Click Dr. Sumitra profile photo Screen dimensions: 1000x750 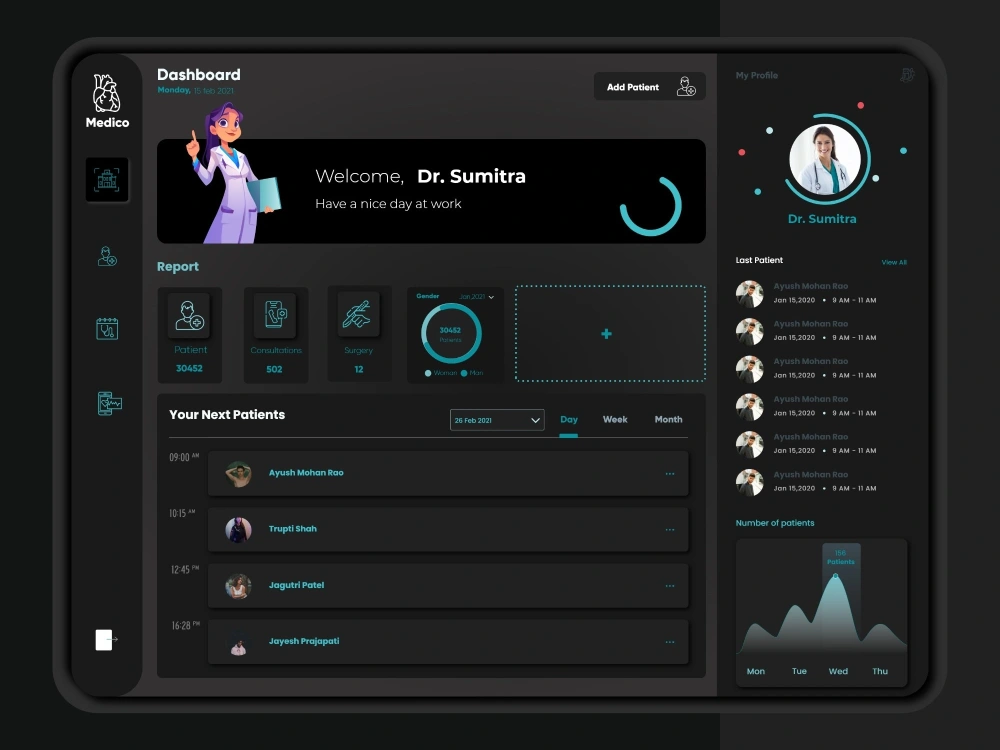825,159
